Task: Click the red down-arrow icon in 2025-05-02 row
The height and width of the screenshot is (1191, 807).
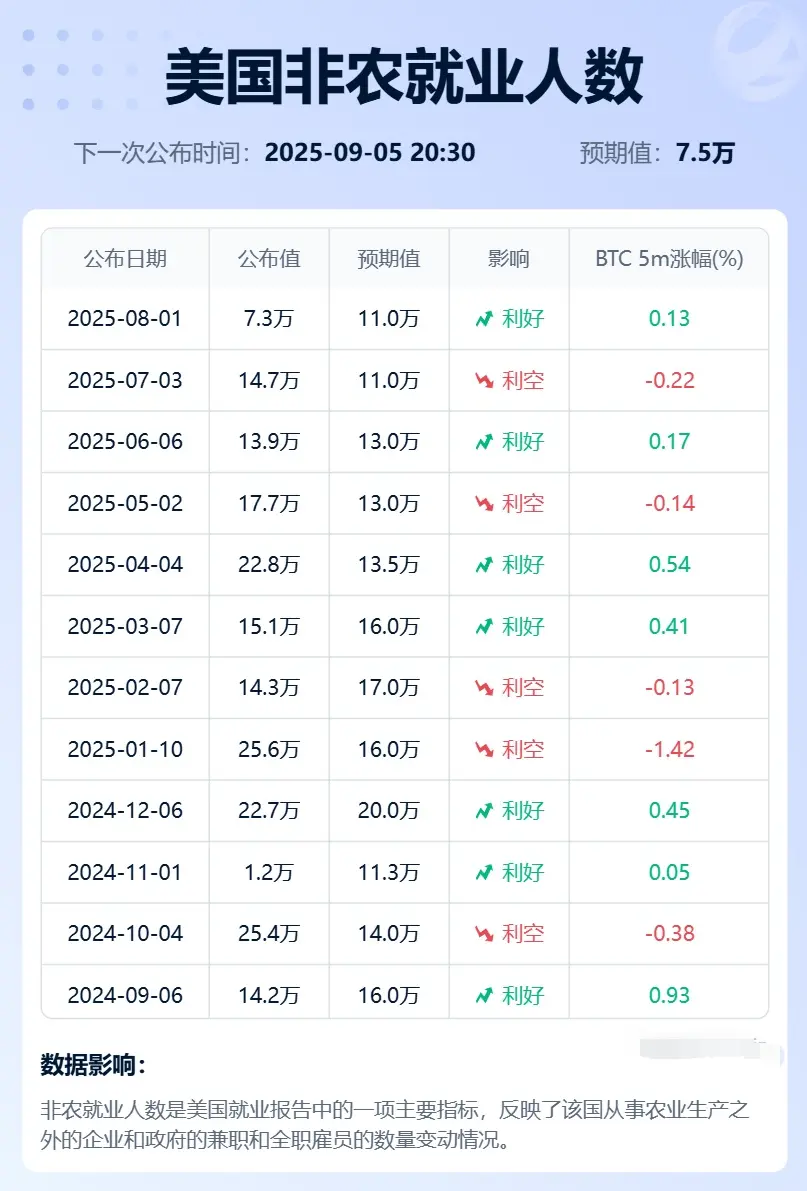Action: pos(484,504)
